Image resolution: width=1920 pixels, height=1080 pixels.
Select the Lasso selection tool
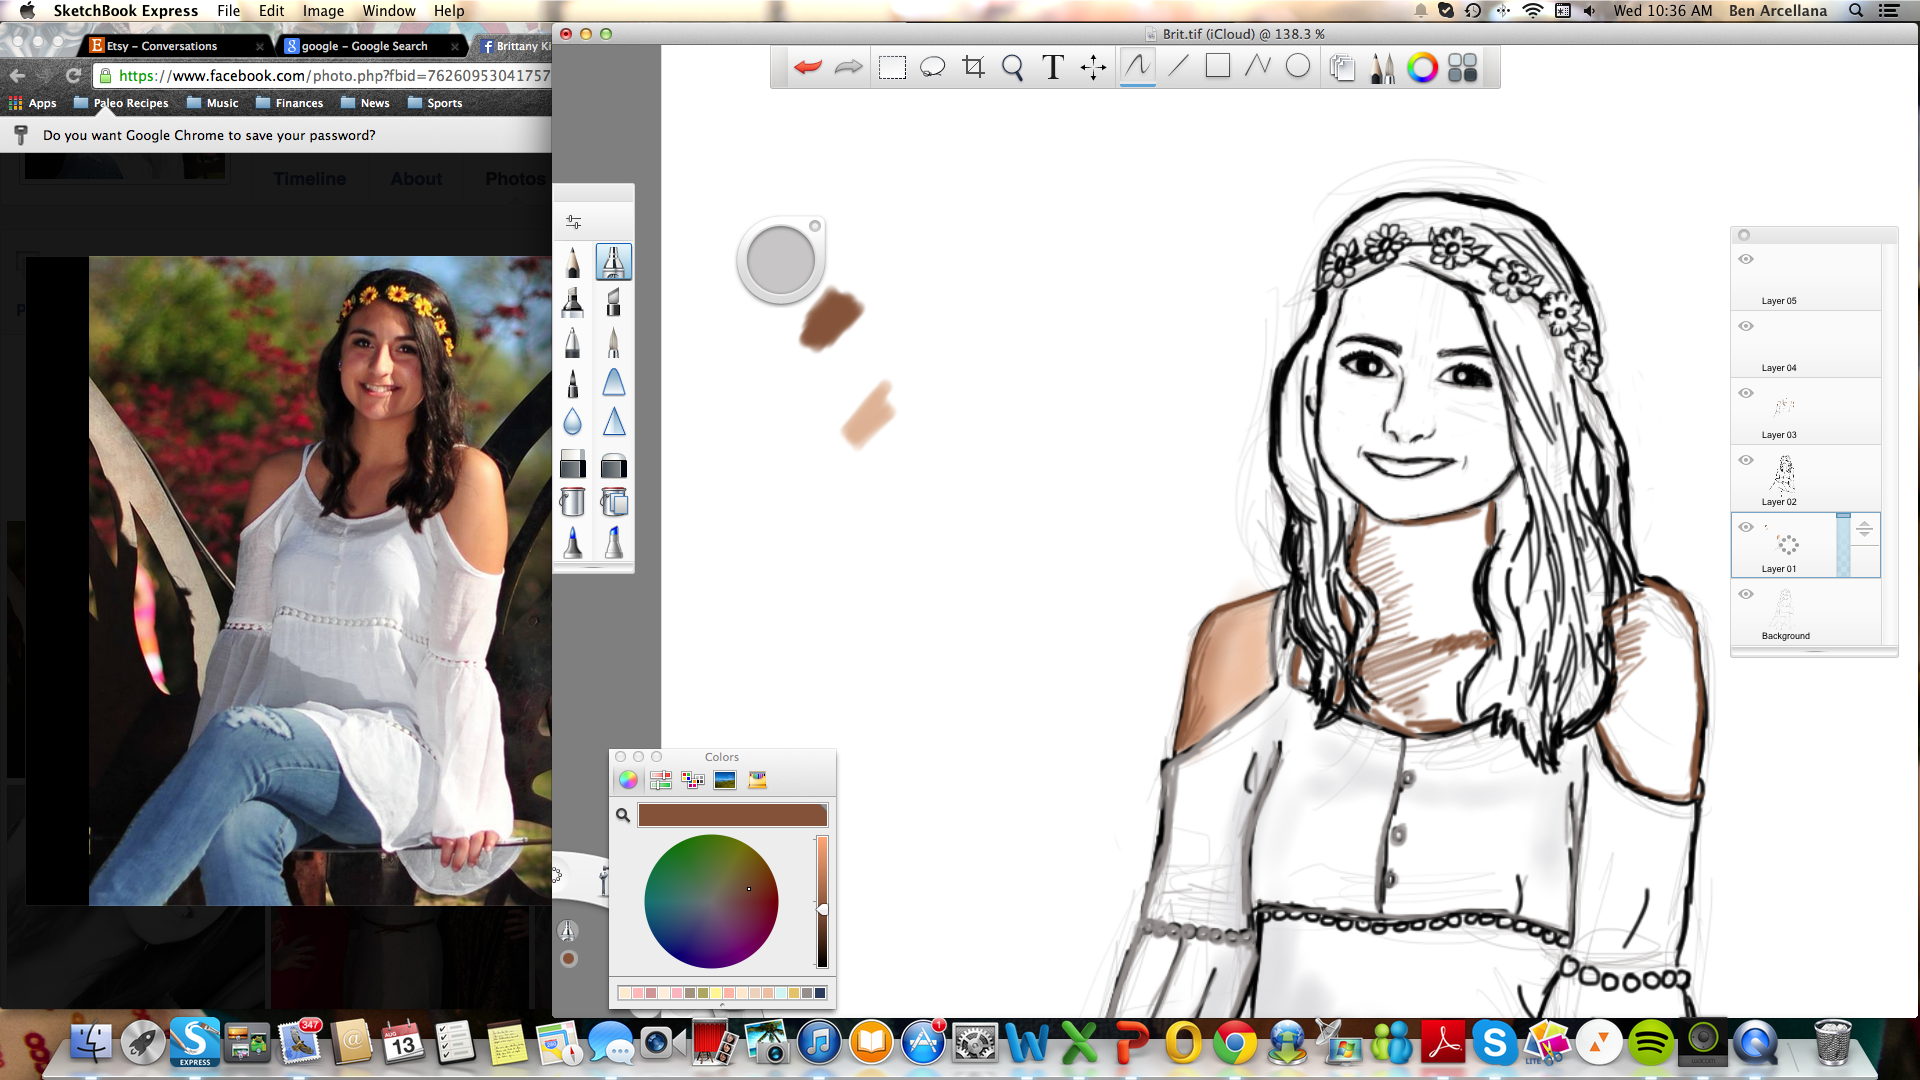(932, 67)
